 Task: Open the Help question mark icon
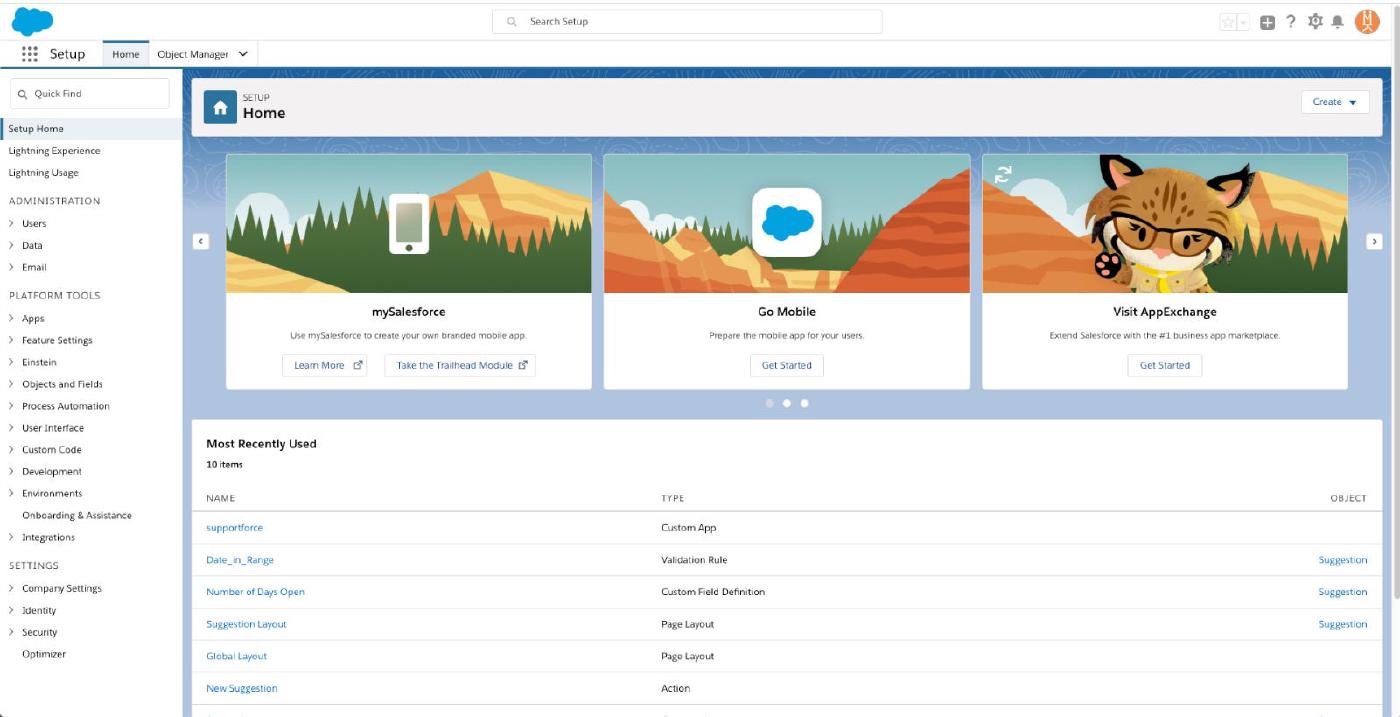pyautogui.click(x=1291, y=22)
